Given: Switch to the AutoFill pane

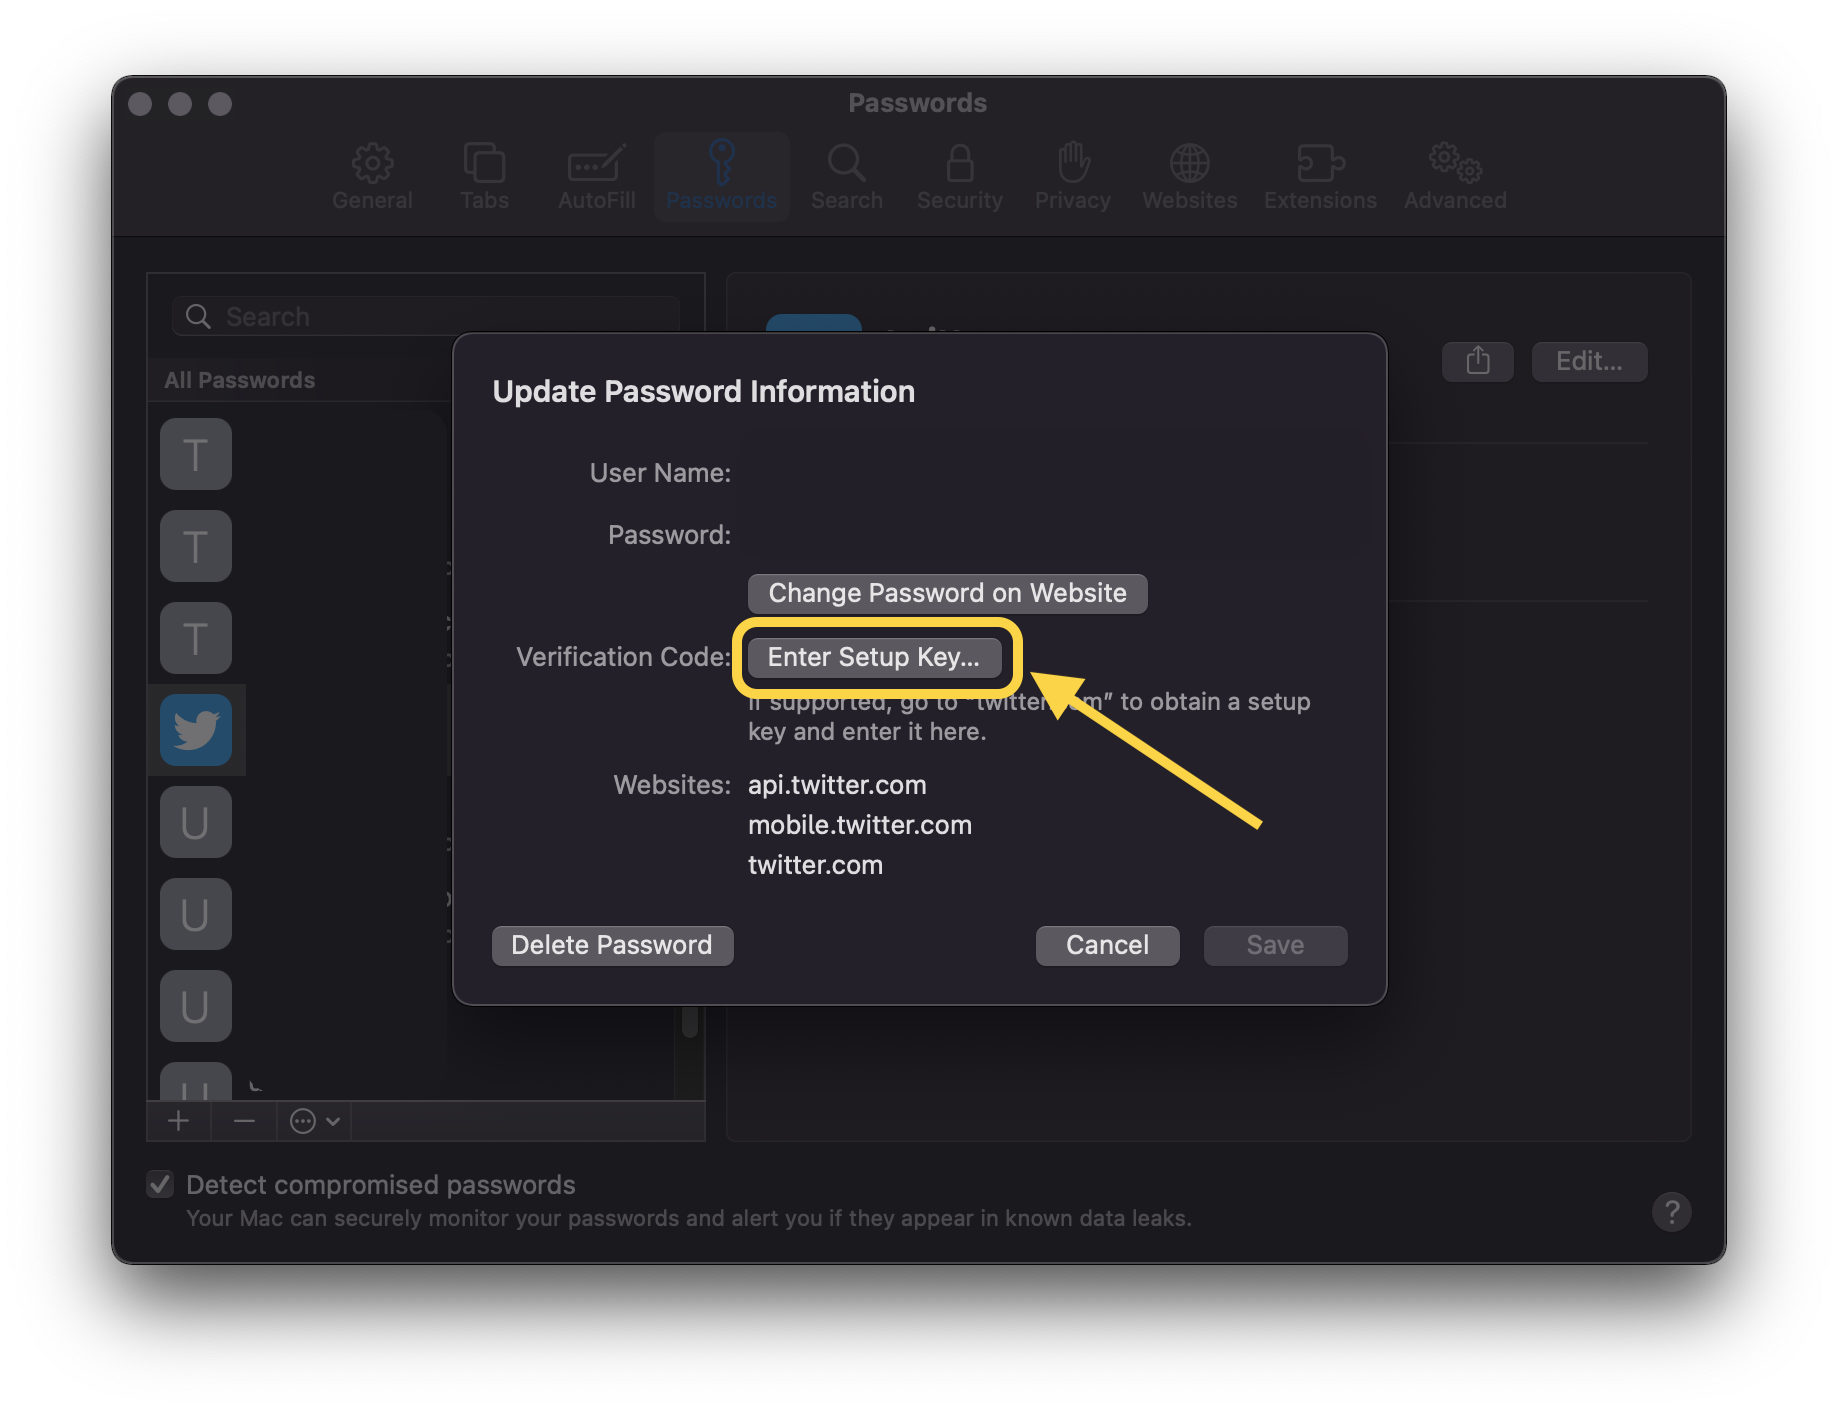Looking at the screenshot, I should pyautogui.click(x=597, y=177).
